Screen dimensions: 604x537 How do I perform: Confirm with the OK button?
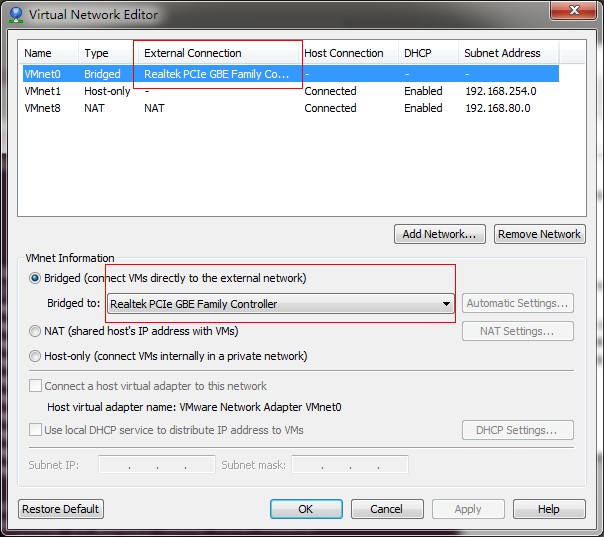(x=306, y=509)
